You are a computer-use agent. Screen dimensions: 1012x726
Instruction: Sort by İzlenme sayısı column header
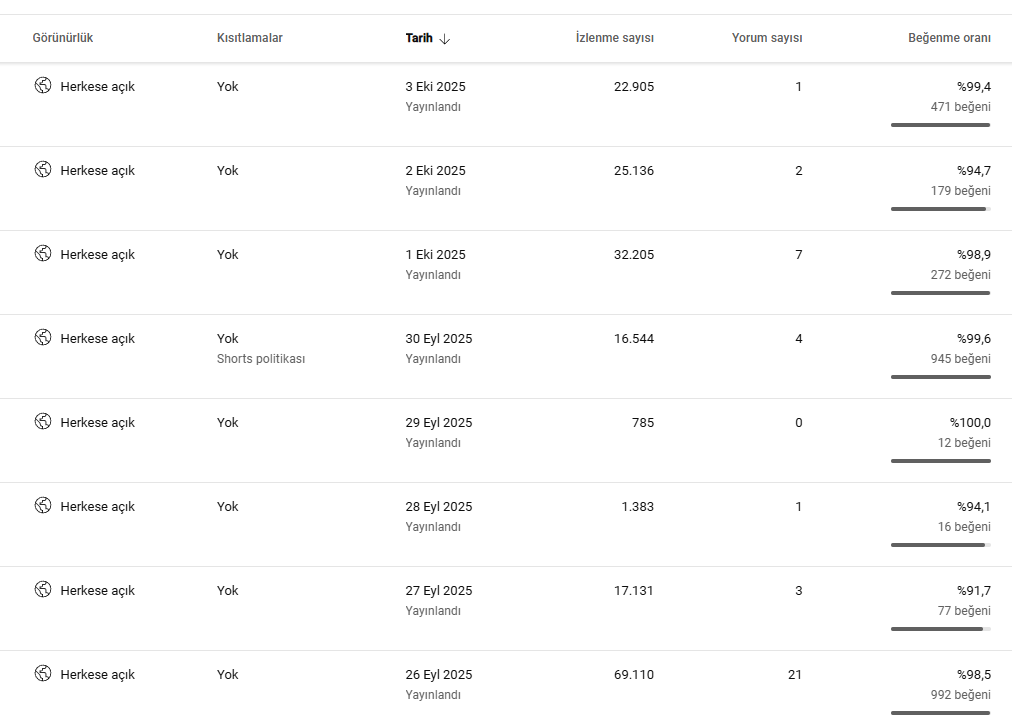[614, 38]
